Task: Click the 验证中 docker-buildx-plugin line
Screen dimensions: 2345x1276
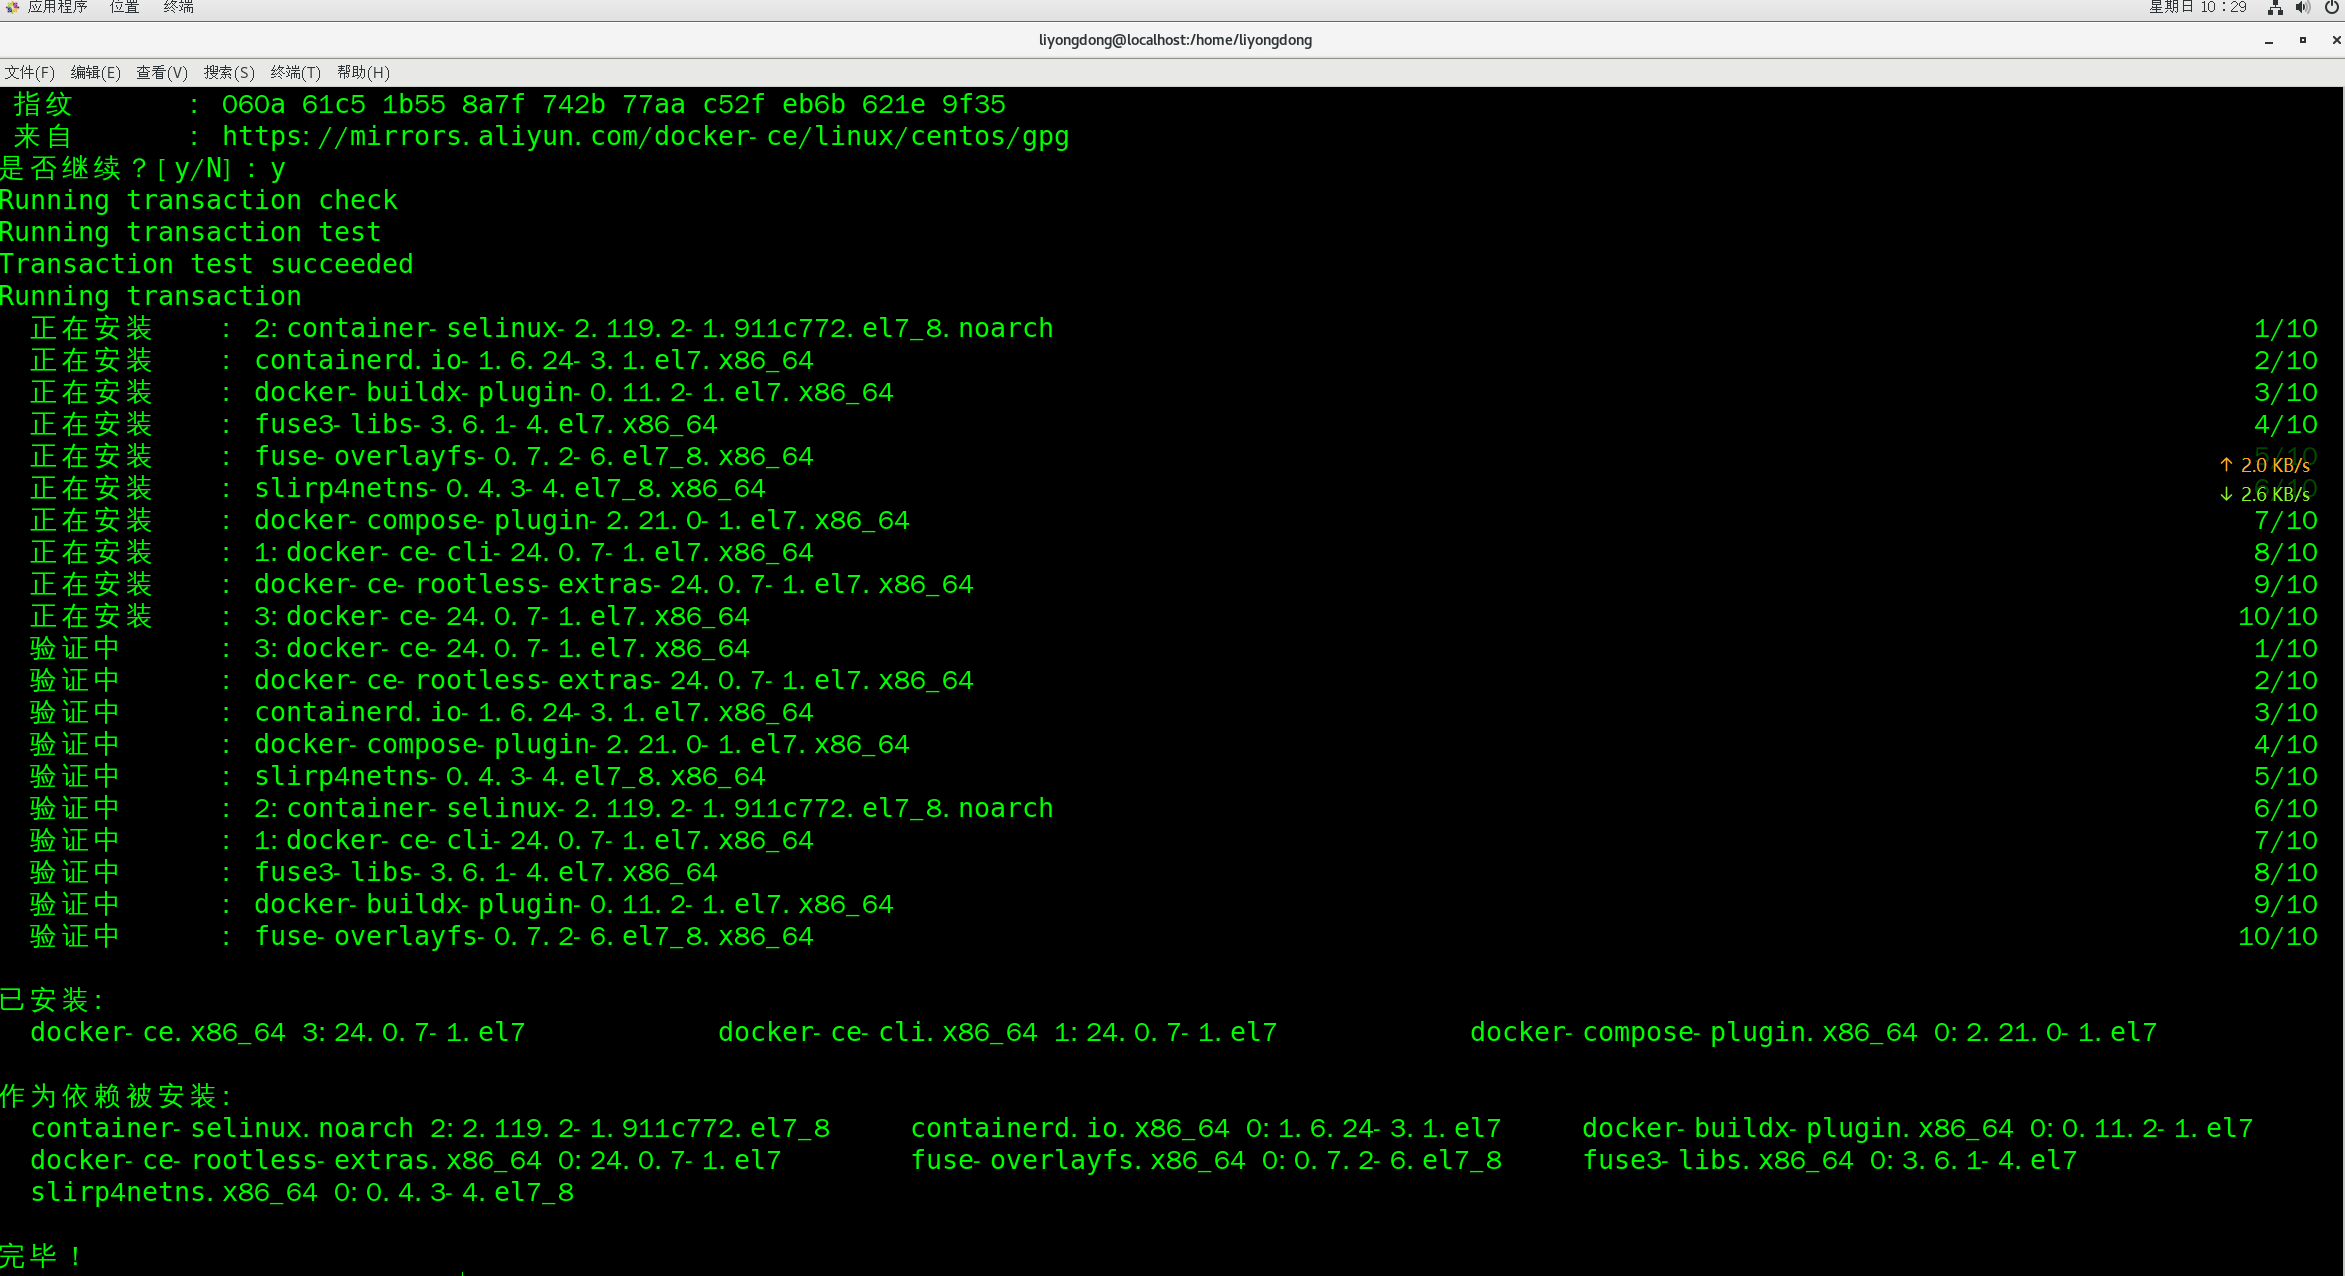Action: click(x=1174, y=904)
